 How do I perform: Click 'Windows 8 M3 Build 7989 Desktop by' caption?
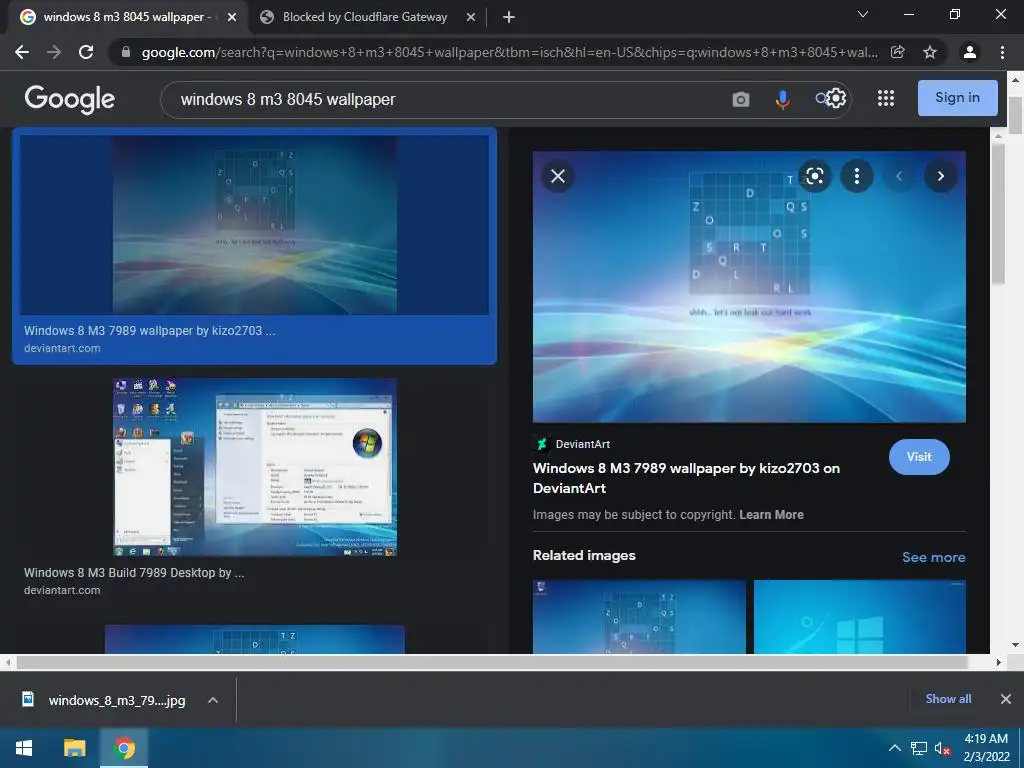click(x=134, y=573)
